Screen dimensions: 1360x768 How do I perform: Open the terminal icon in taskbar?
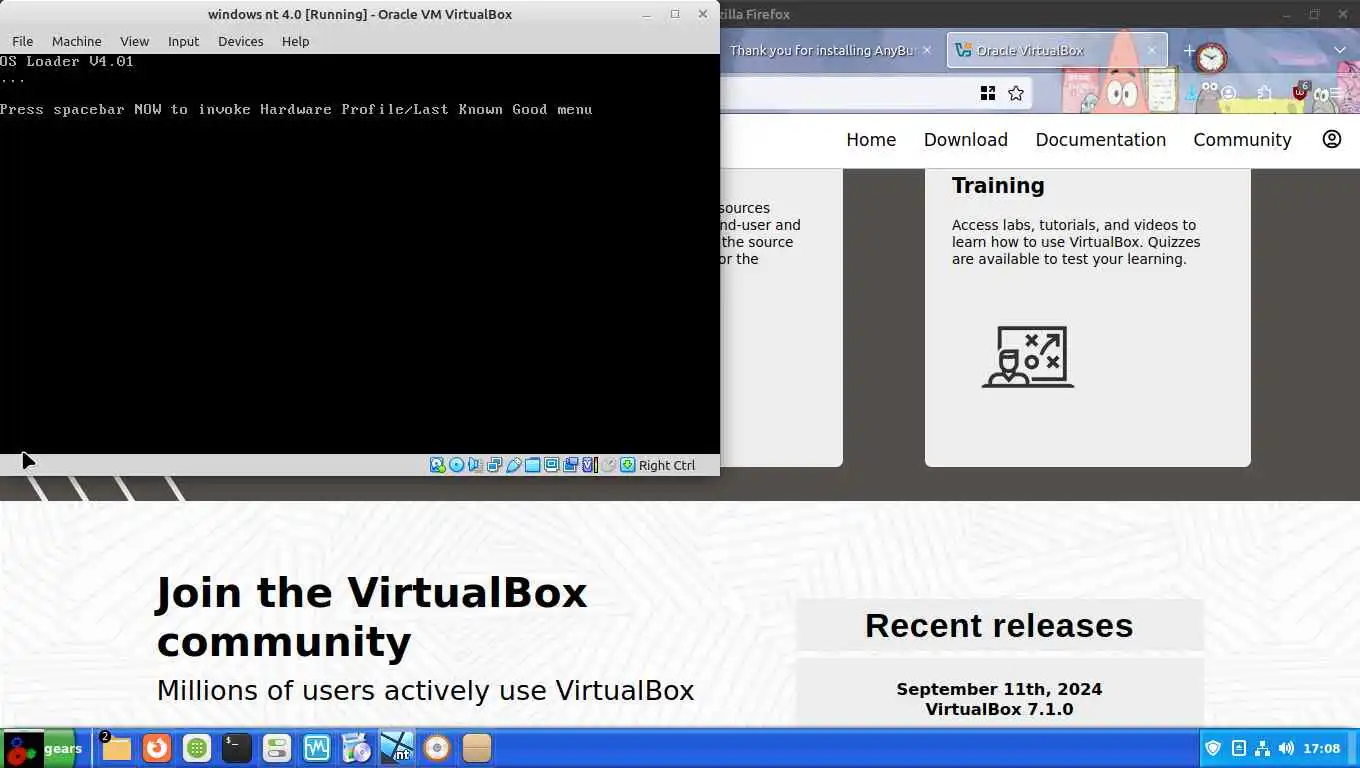click(236, 748)
